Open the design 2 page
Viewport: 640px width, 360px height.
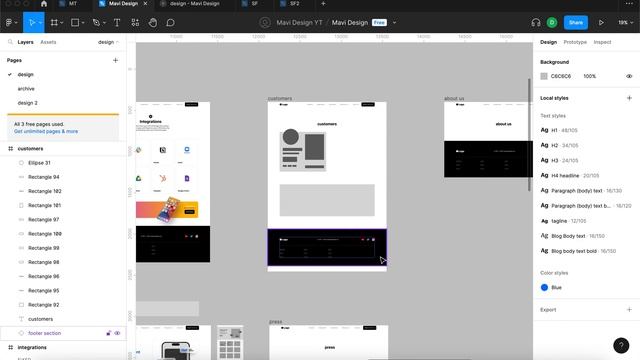tap(27, 103)
